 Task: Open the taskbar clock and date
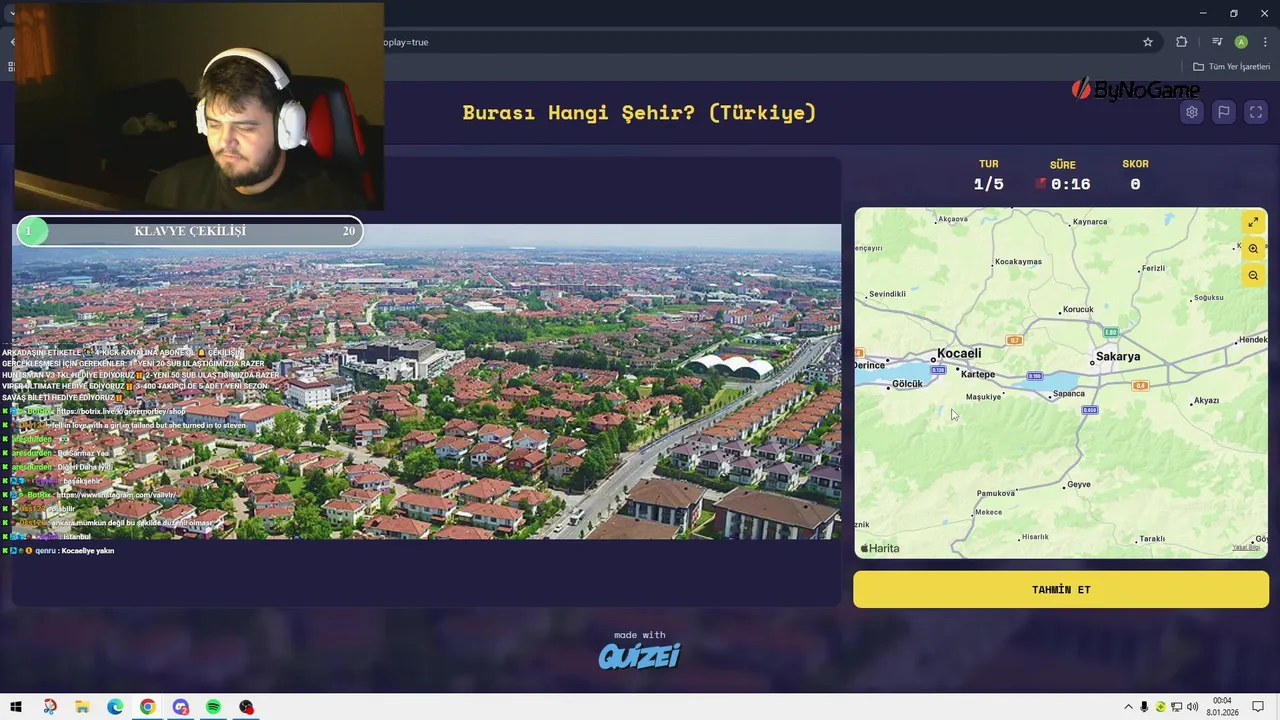pos(1223,707)
